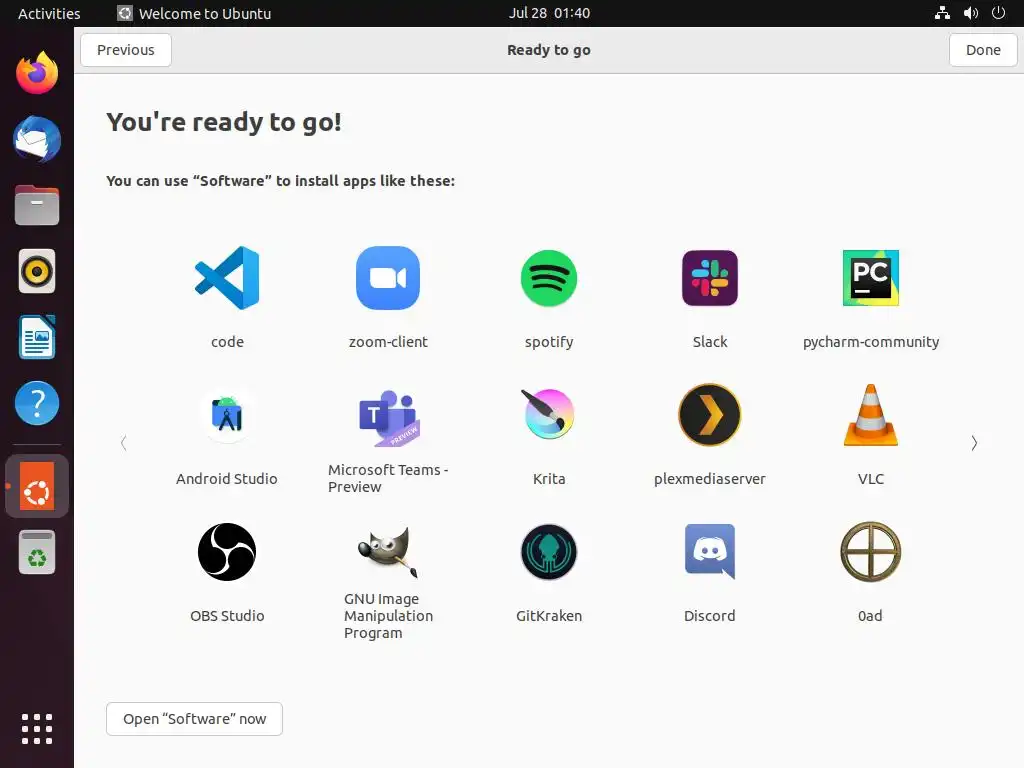This screenshot has height=768, width=1024.
Task: Click the volume speaker icon
Action: [971, 13]
